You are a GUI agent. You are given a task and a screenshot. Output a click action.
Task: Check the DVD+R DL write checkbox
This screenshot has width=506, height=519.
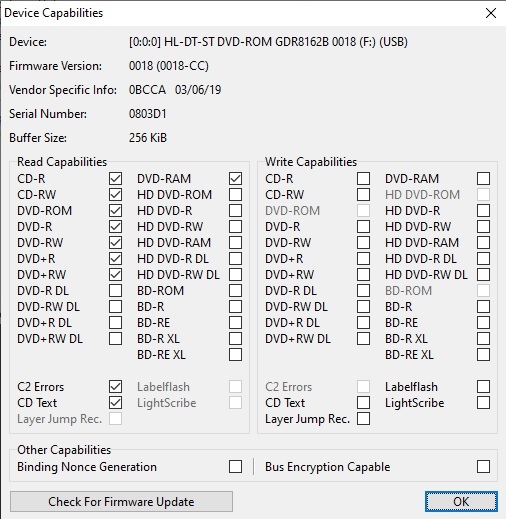coord(363,322)
